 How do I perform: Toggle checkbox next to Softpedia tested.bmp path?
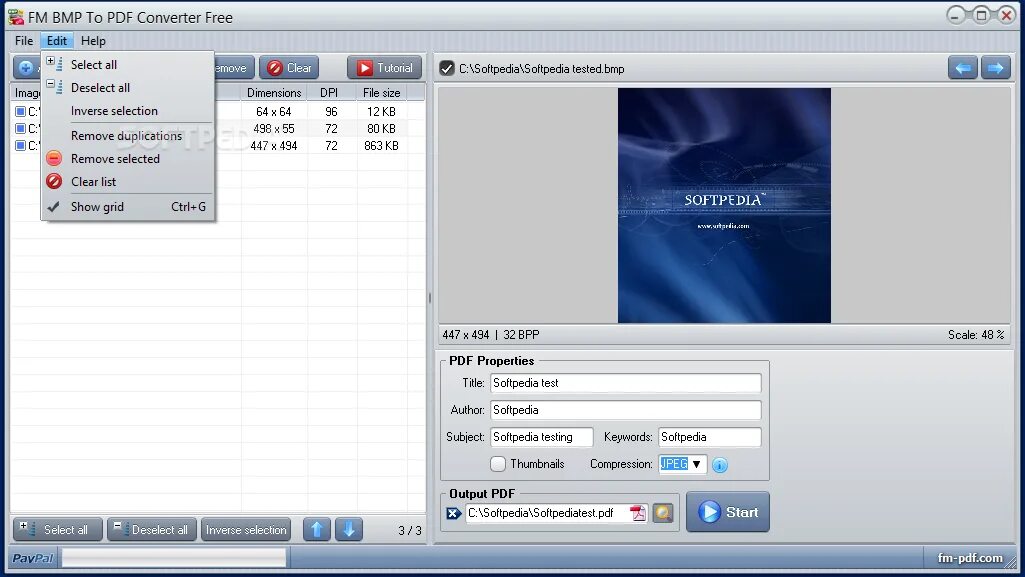447,68
